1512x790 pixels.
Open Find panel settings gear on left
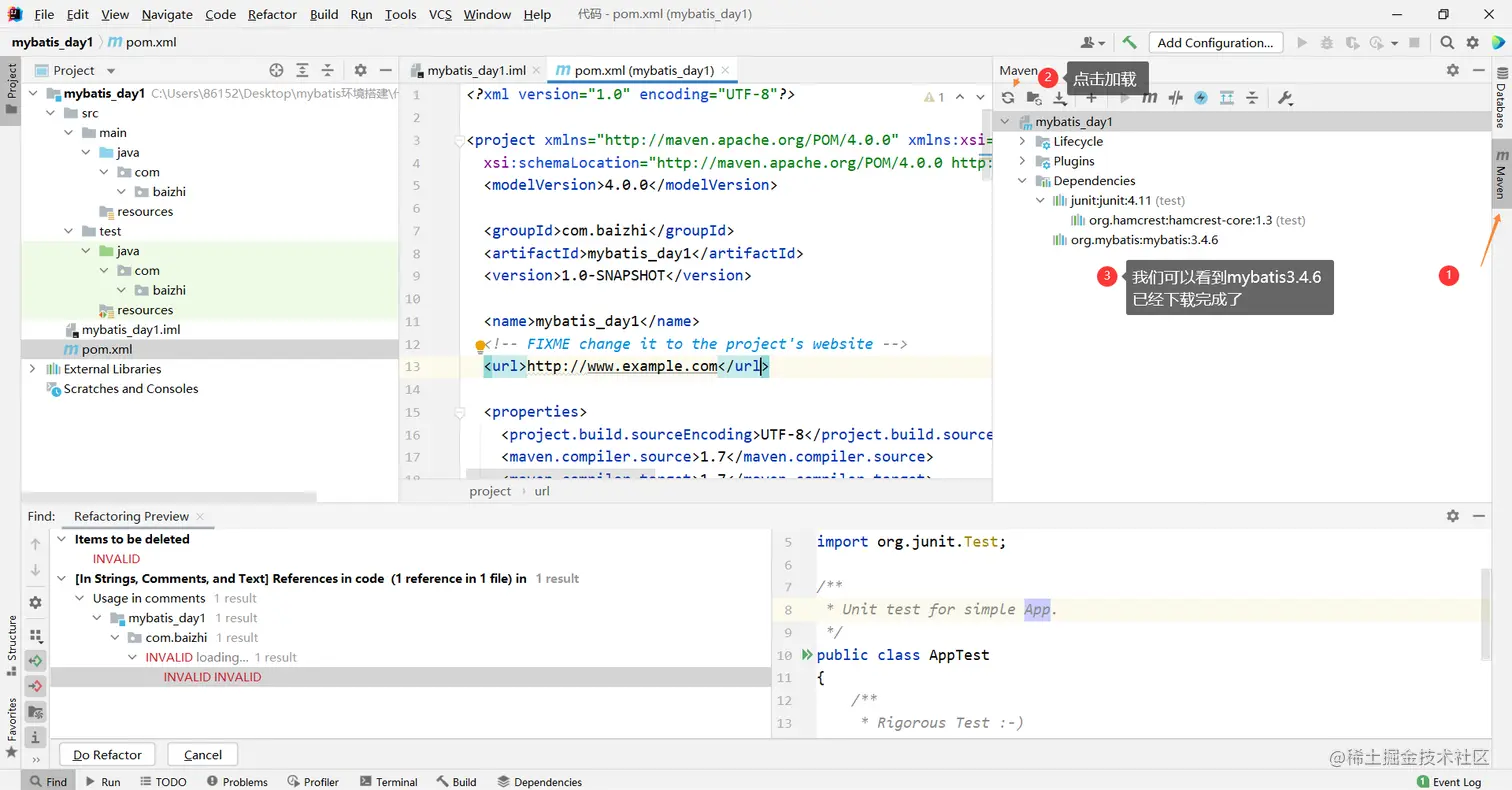point(35,603)
